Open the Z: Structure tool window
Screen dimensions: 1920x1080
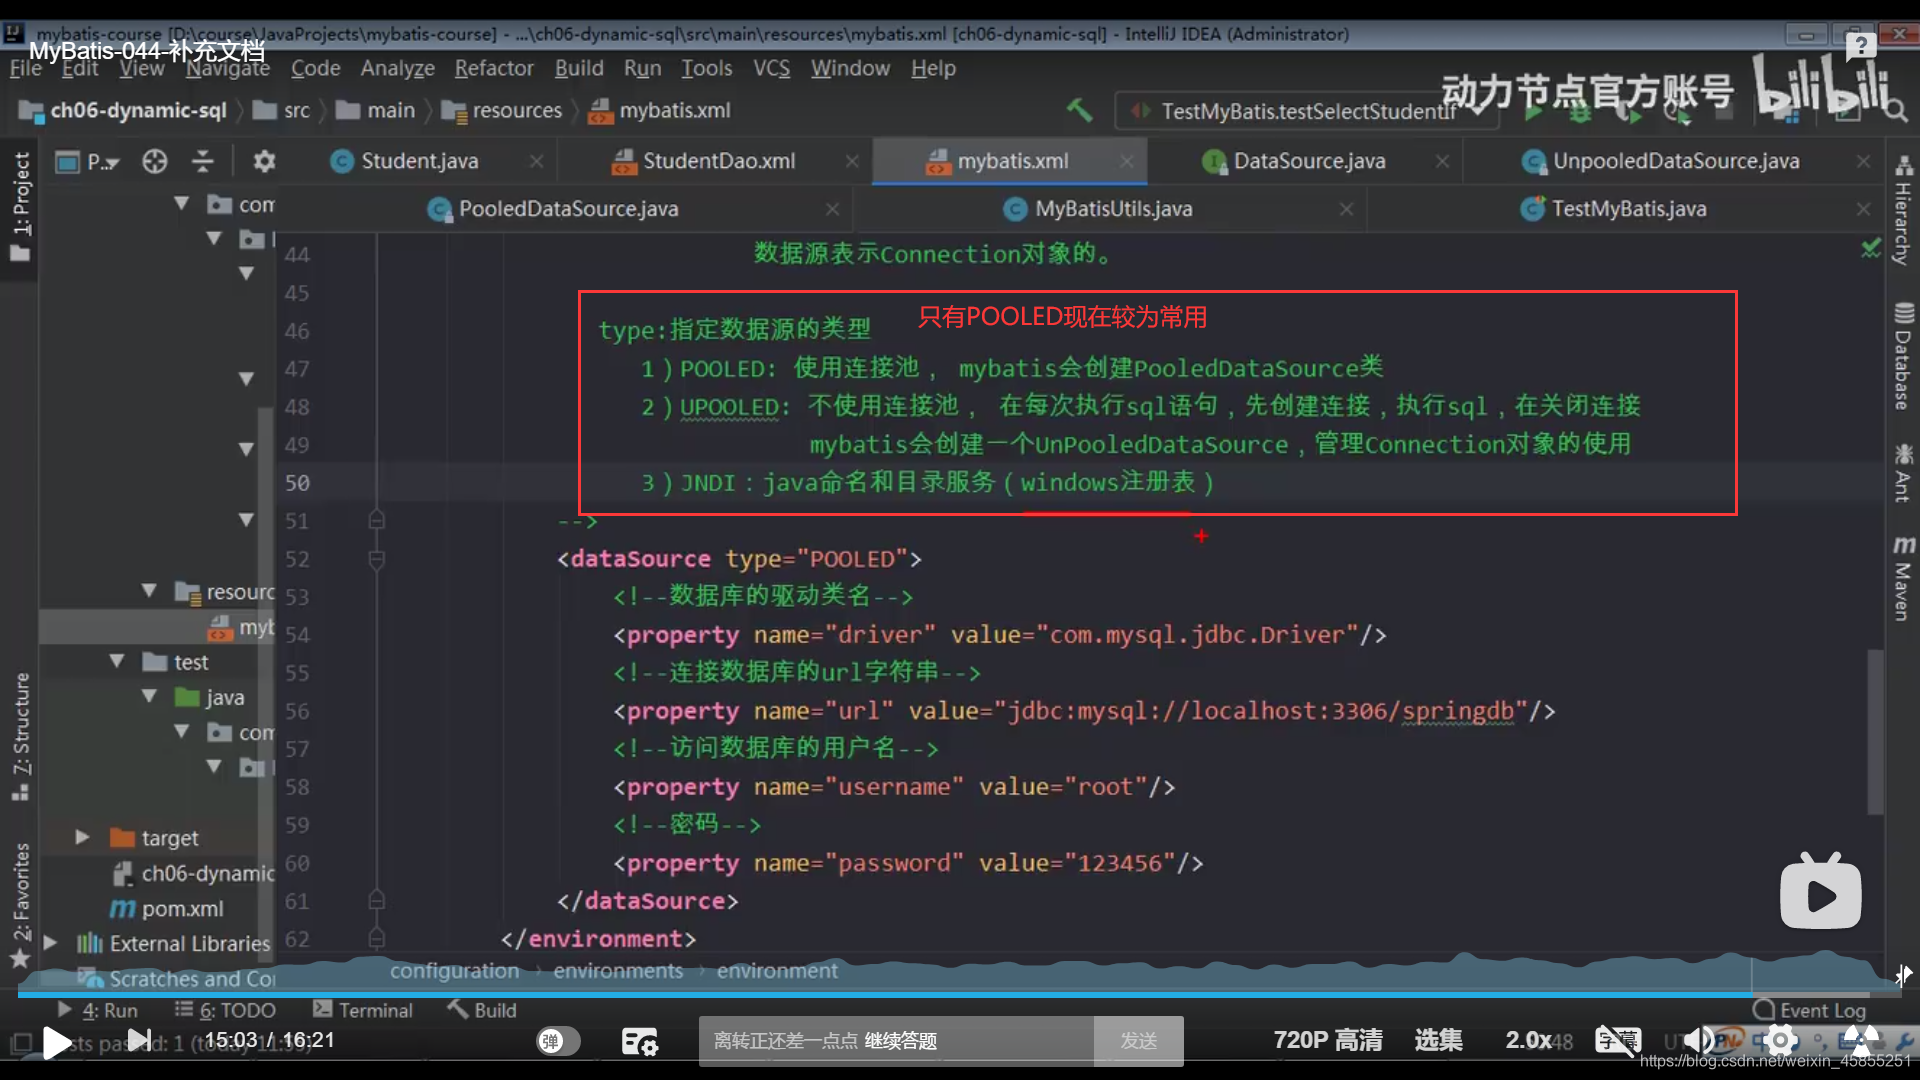coord(21,736)
